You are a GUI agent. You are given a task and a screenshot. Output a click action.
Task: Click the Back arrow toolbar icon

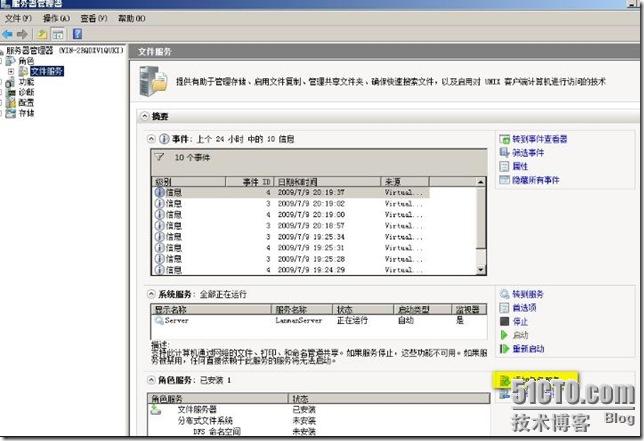pyautogui.click(x=7, y=34)
